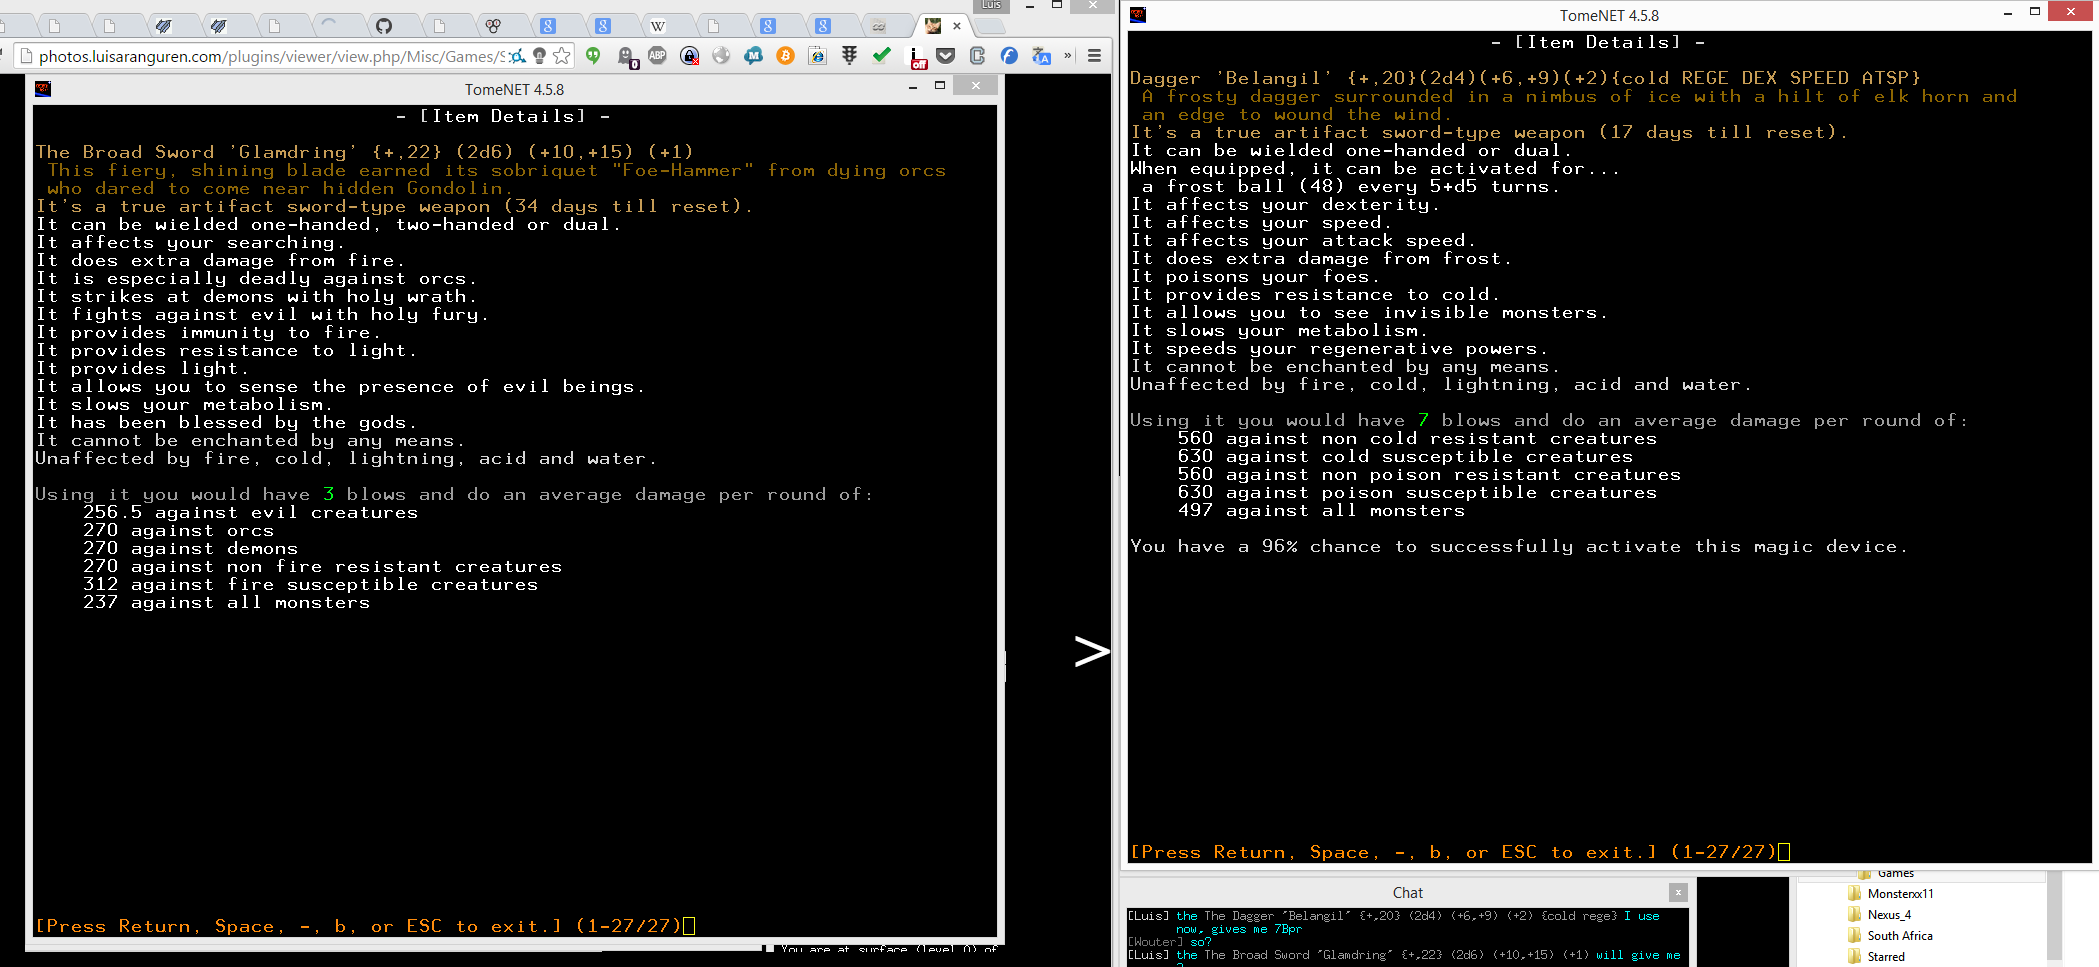
Task: Open the Pocket extension icon
Action: 945,56
